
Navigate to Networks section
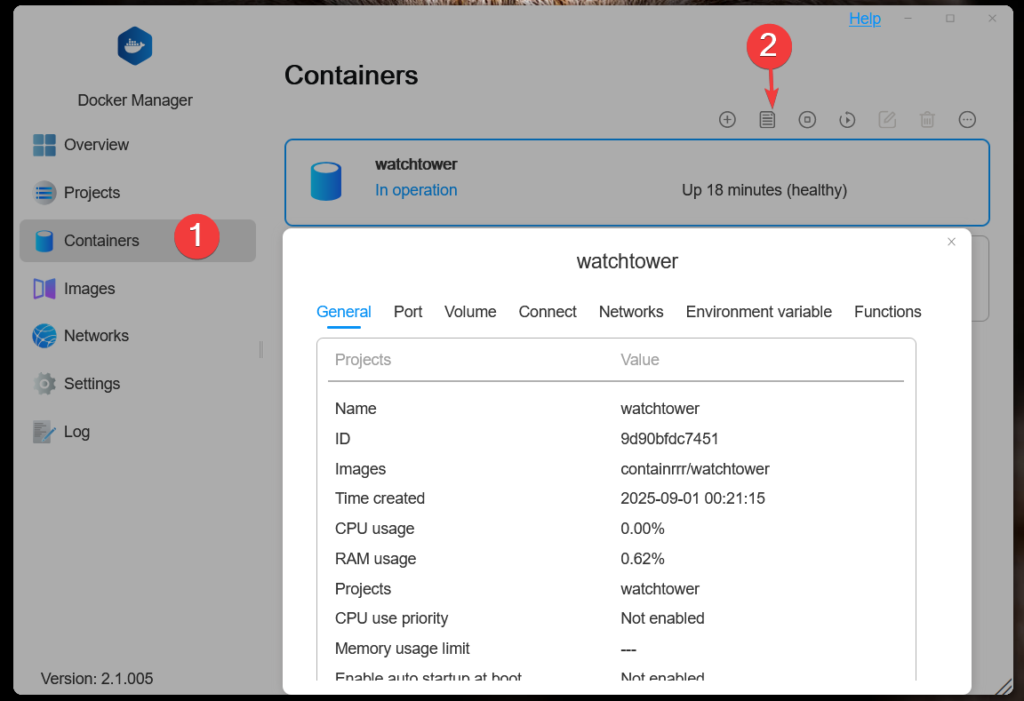click(x=96, y=336)
